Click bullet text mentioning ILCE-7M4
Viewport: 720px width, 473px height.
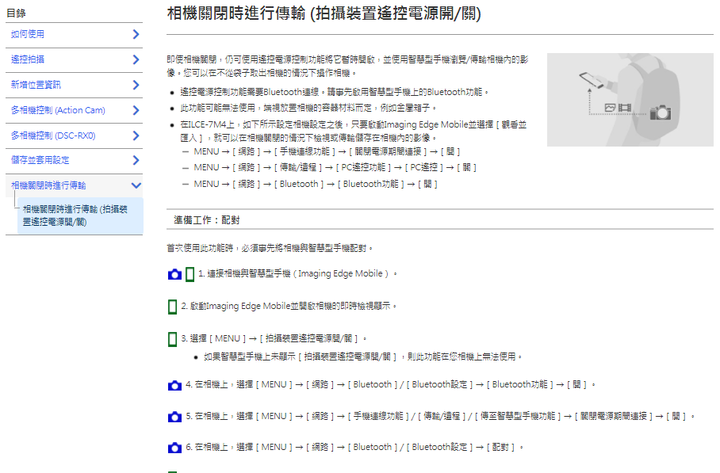pos(354,131)
